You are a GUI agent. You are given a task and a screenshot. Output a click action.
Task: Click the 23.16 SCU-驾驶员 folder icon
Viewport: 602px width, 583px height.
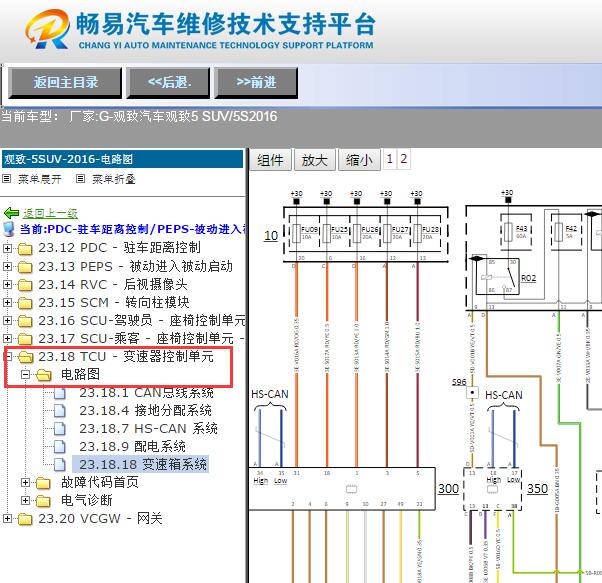(x=25, y=321)
